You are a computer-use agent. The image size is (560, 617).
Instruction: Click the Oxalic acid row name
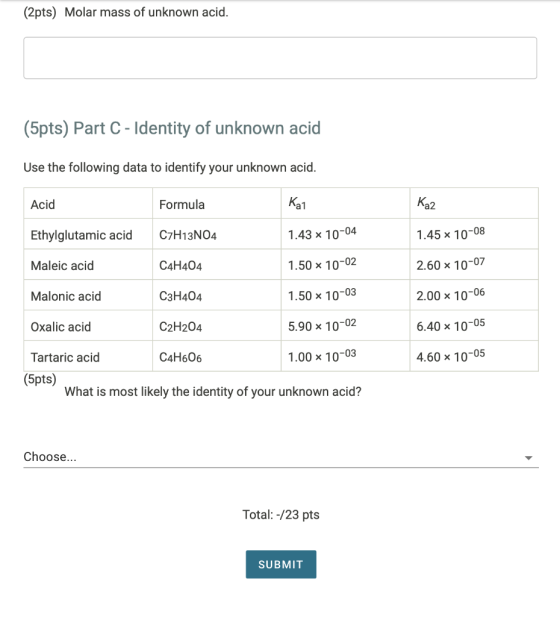click(61, 327)
